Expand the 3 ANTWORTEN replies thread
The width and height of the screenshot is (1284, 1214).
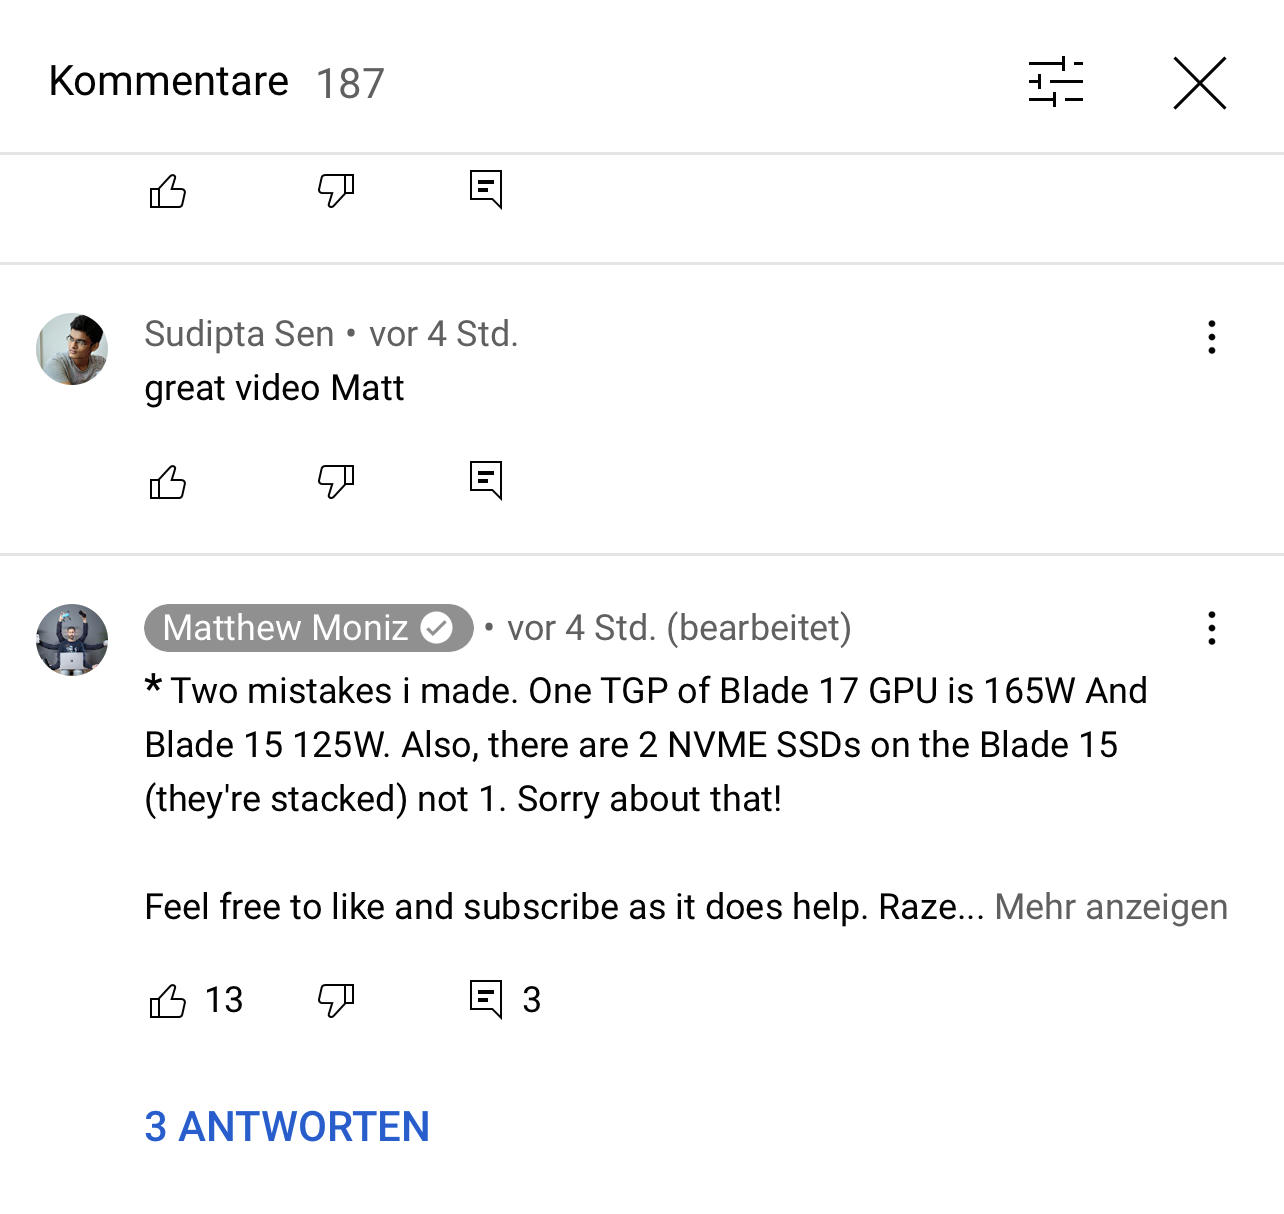point(287,1127)
